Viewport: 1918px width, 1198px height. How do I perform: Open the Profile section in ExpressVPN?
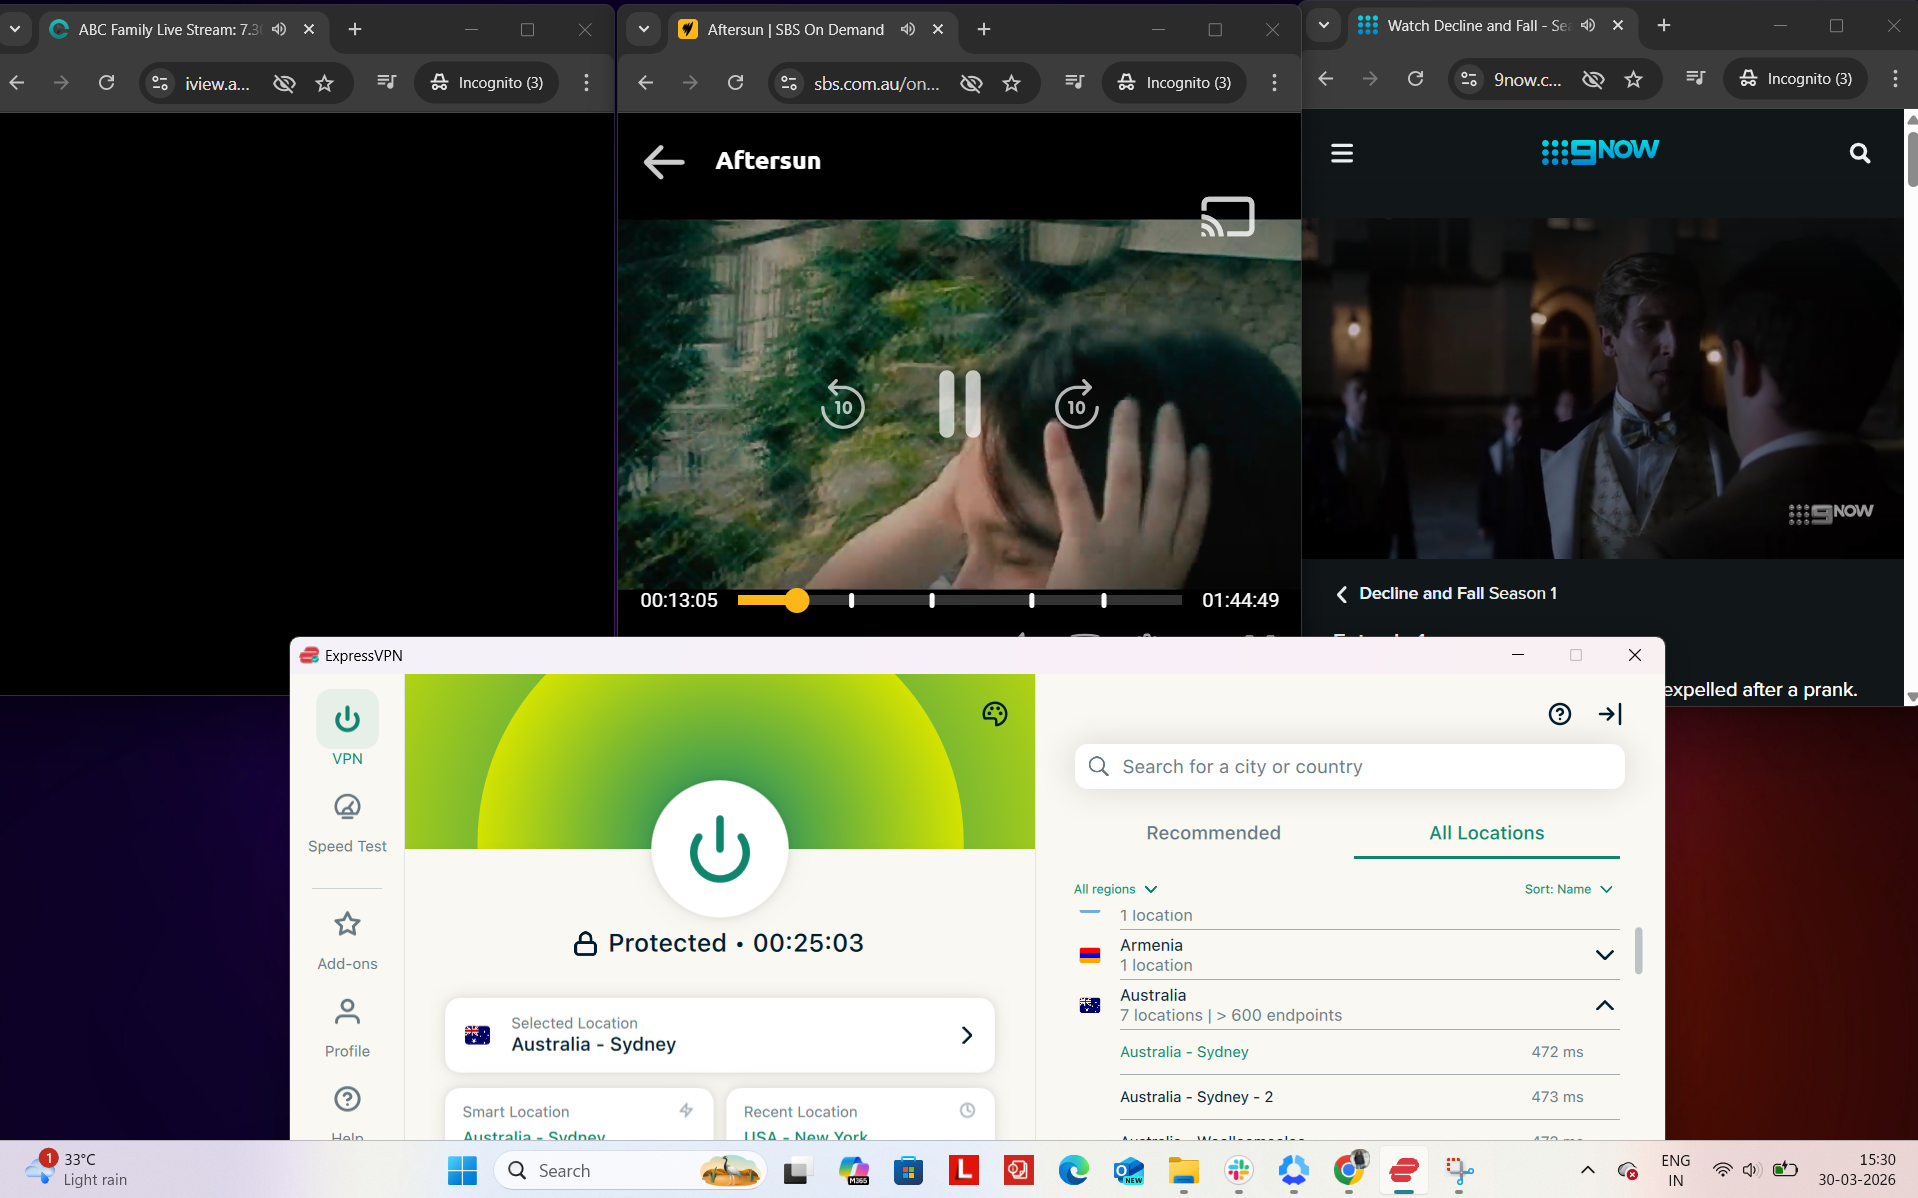(x=346, y=1025)
